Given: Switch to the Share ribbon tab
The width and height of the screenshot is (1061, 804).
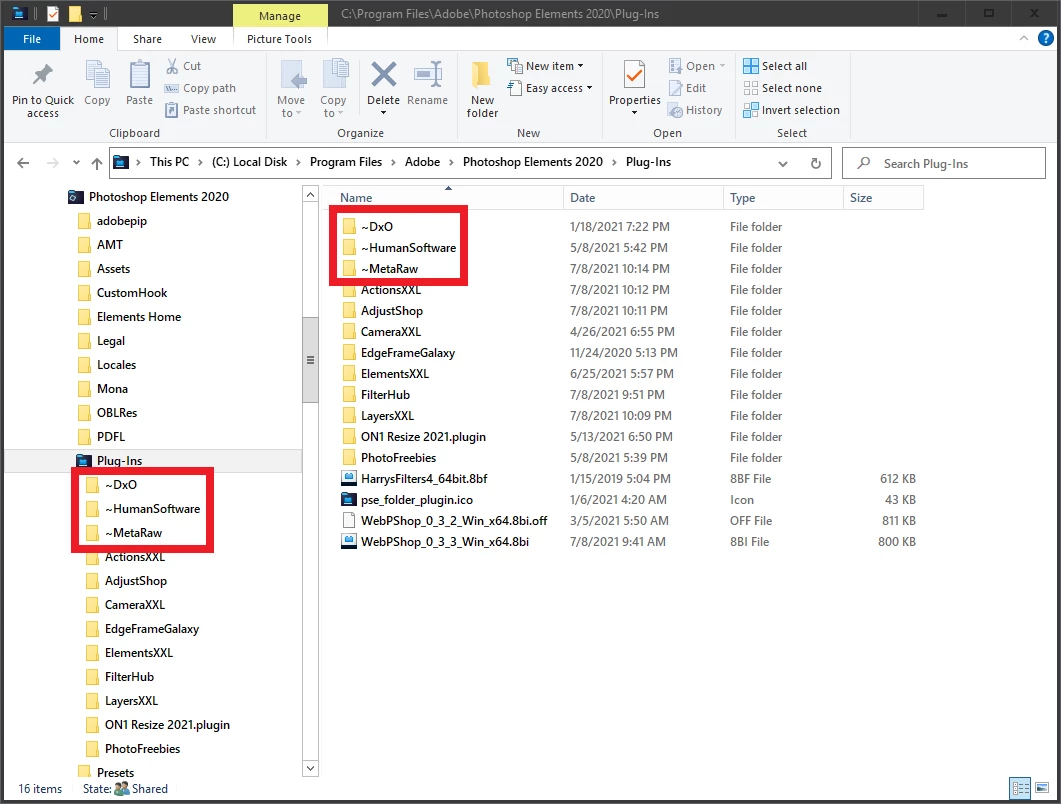Looking at the screenshot, I should [147, 39].
